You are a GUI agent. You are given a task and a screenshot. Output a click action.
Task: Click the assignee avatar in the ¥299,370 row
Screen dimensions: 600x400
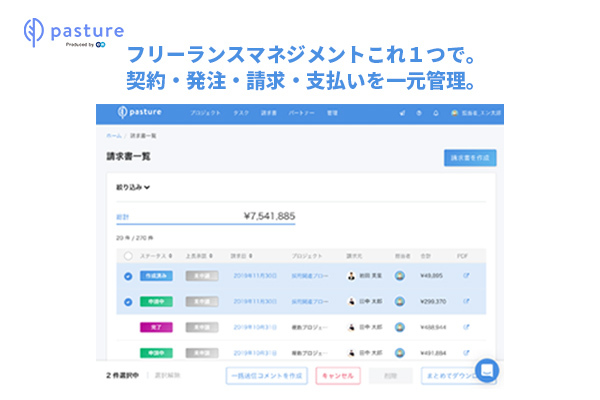pos(400,301)
